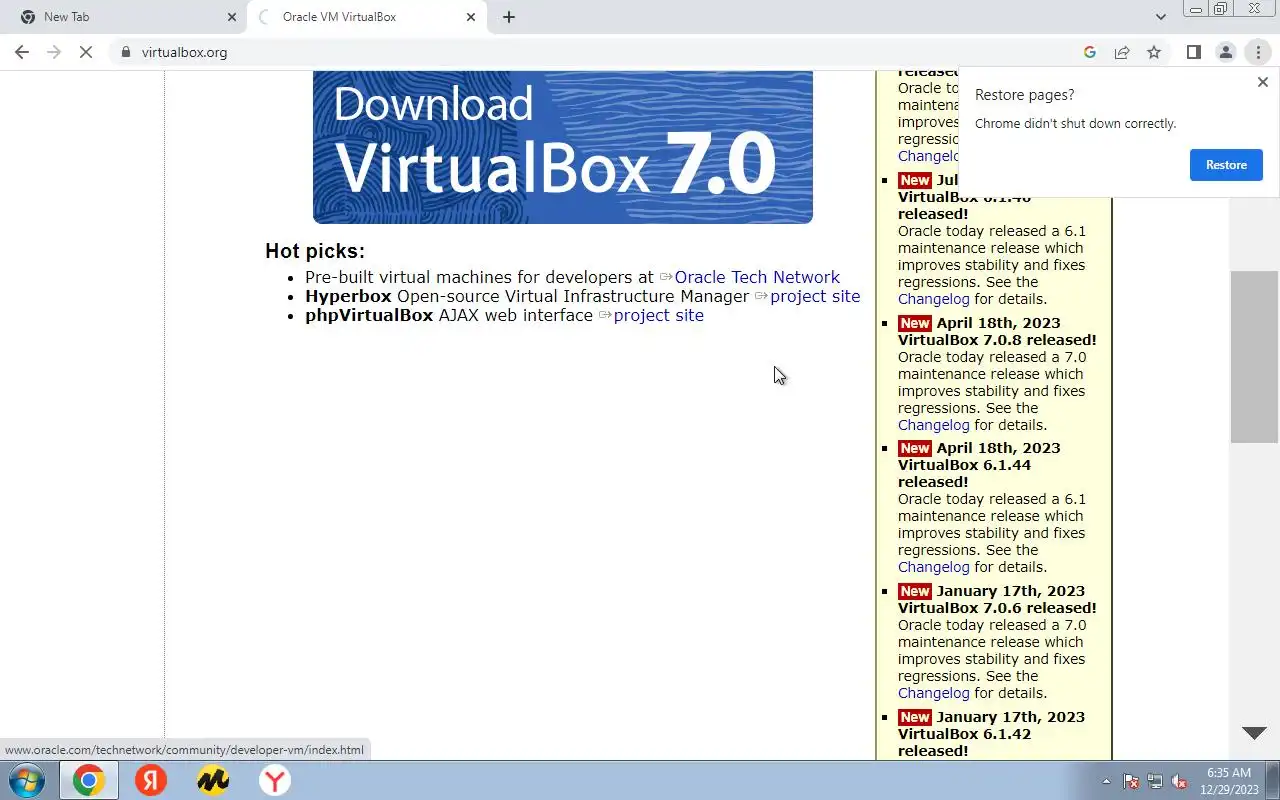Show hidden system tray icons arrow

pos(1106,781)
